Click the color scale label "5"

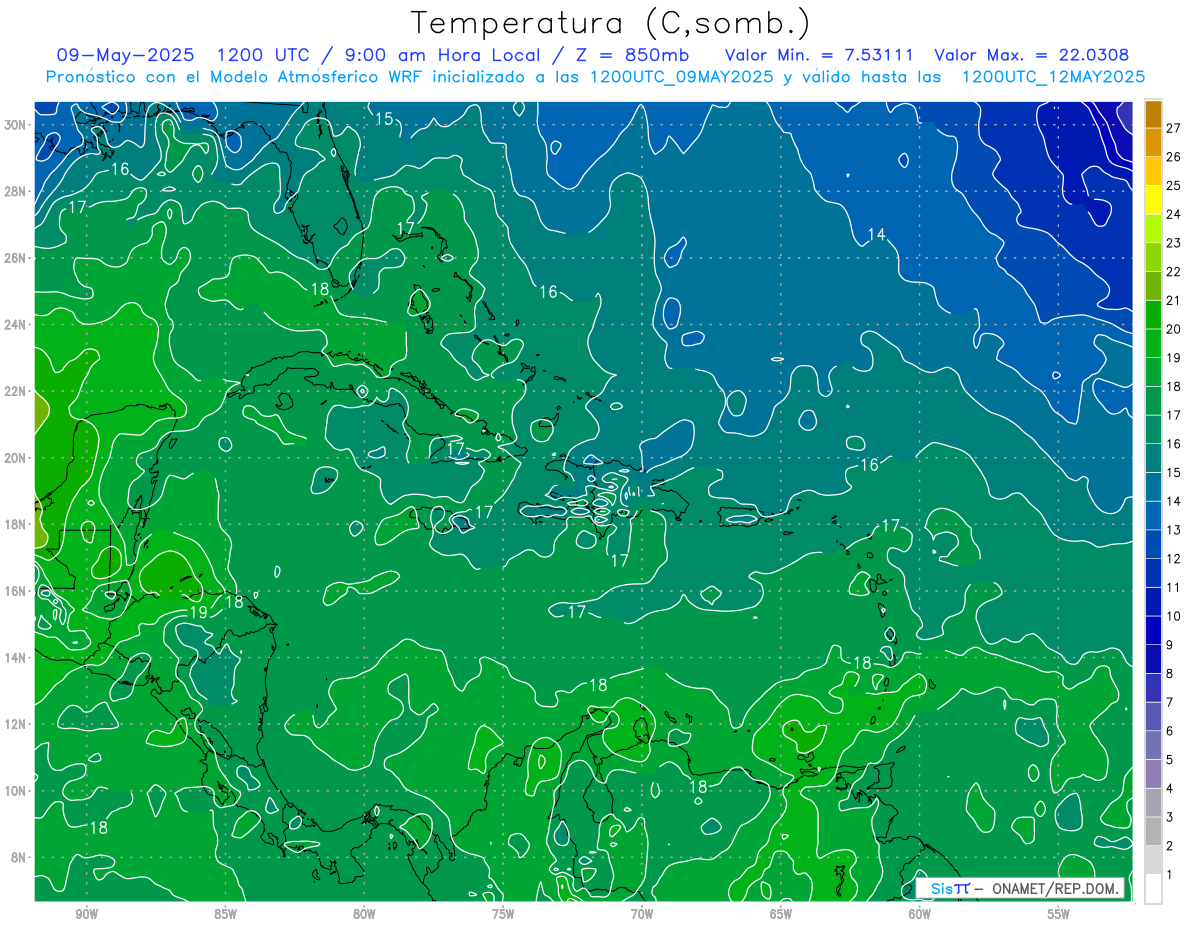[x=1170, y=761]
